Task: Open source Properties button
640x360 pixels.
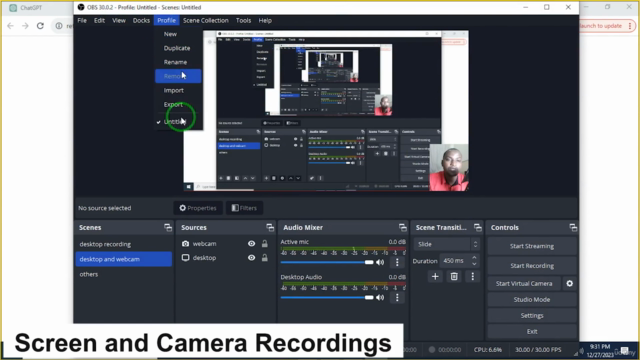Action: [198, 208]
